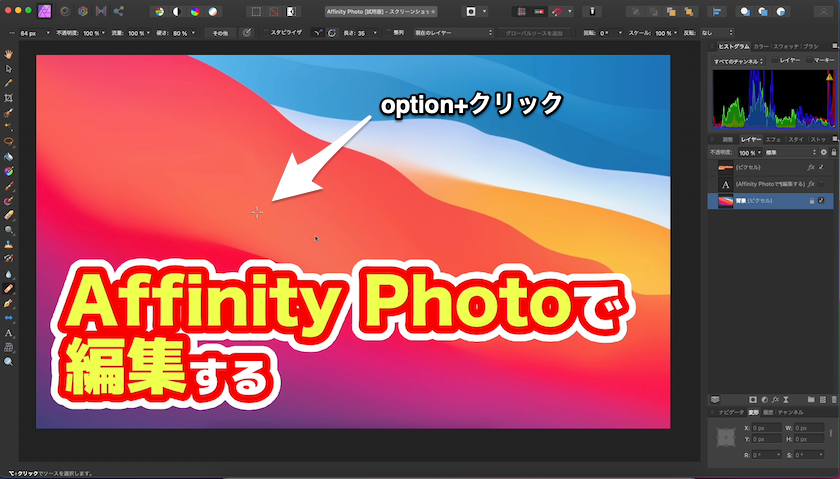Select the Crop tool
Image resolution: width=840 pixels, height=479 pixels.
(x=9, y=98)
